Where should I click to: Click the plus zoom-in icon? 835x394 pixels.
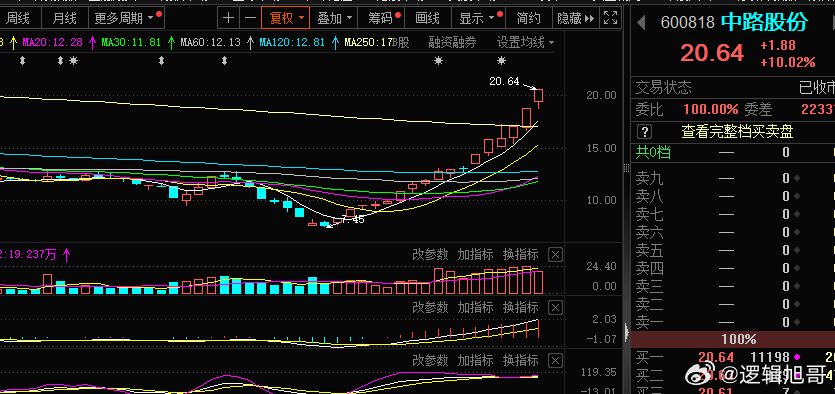[x=228, y=19]
